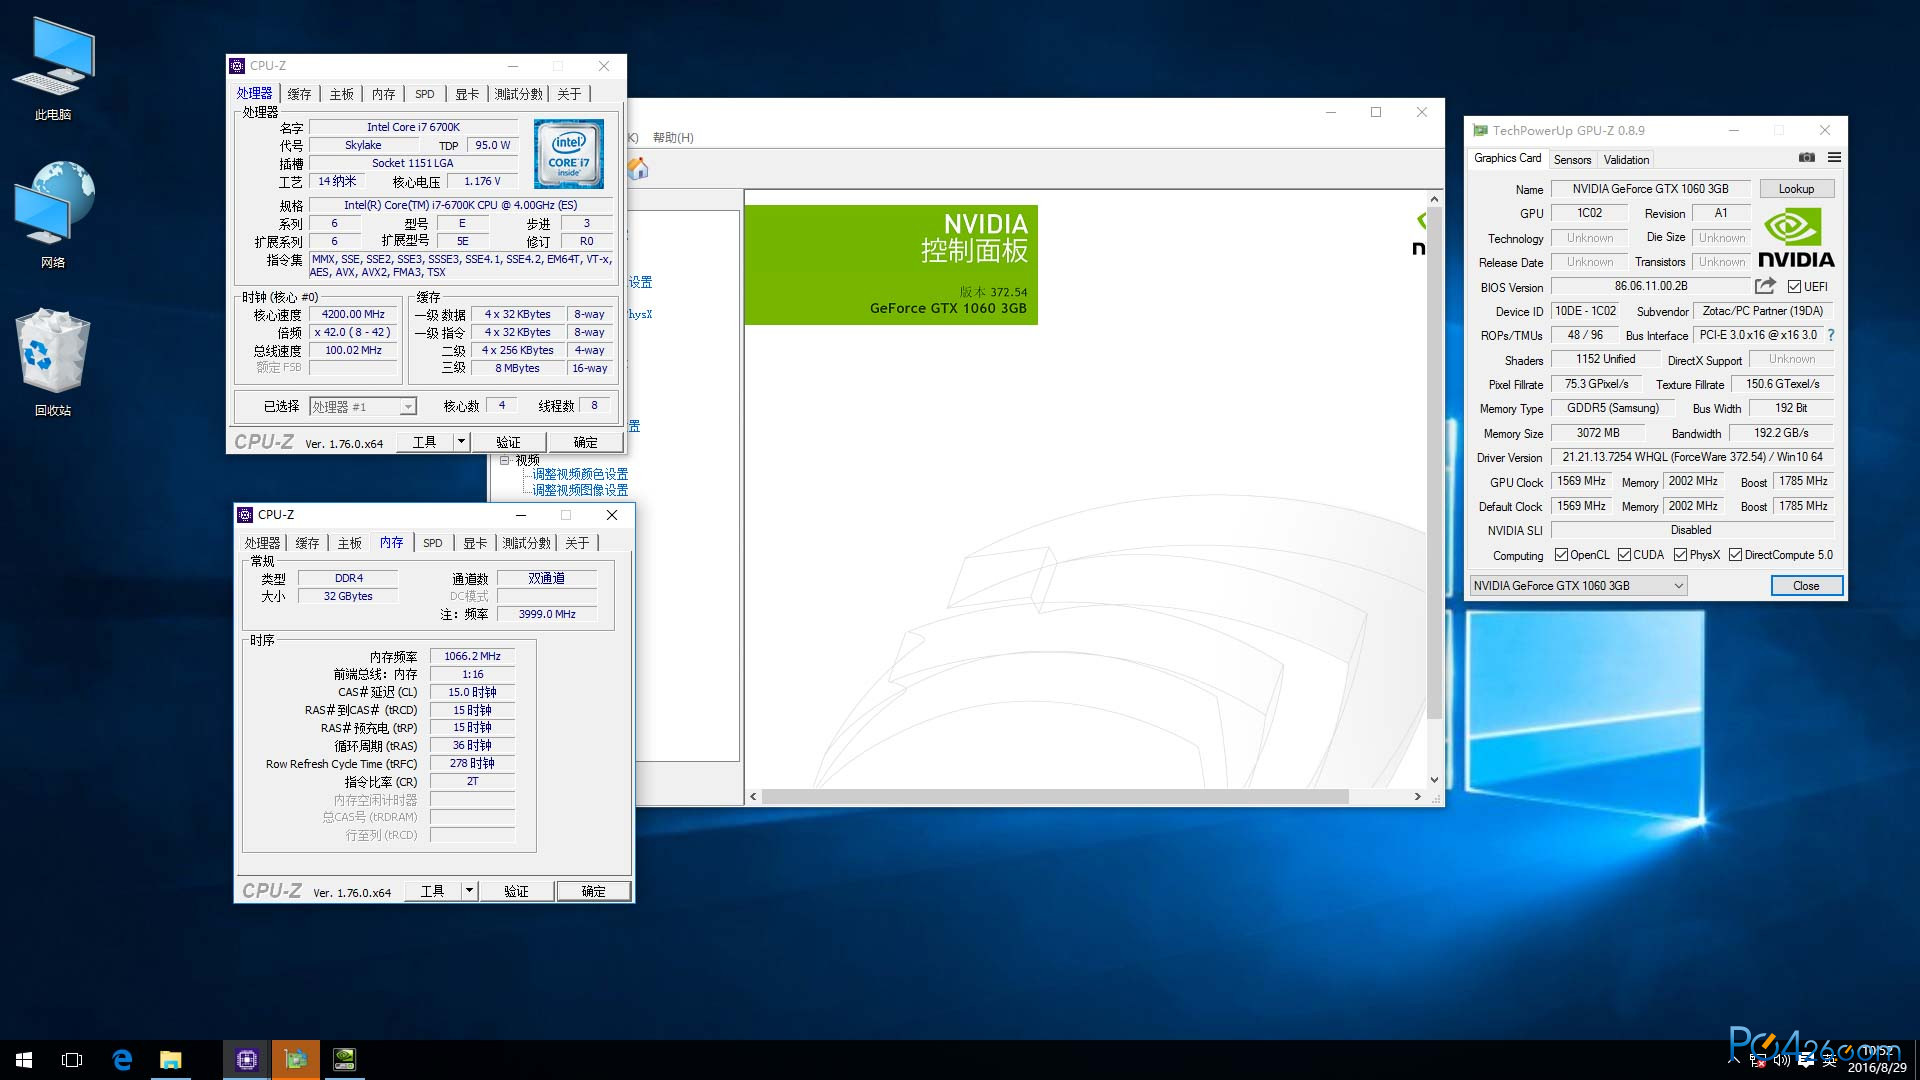Switch to CPU-Z via taskbar icon
The image size is (1920, 1080).
(x=247, y=1060)
